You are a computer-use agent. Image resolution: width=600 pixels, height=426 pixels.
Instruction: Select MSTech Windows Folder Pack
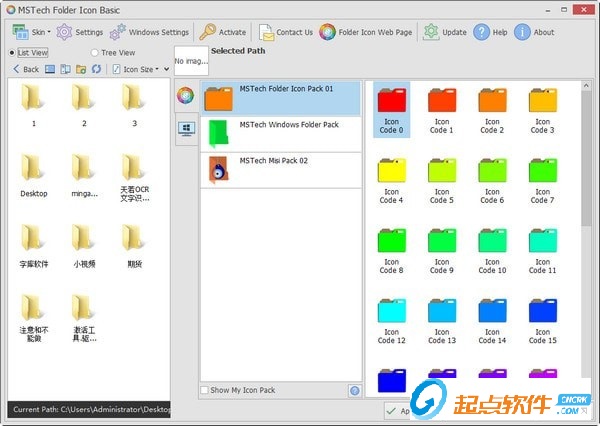[x=280, y=134]
